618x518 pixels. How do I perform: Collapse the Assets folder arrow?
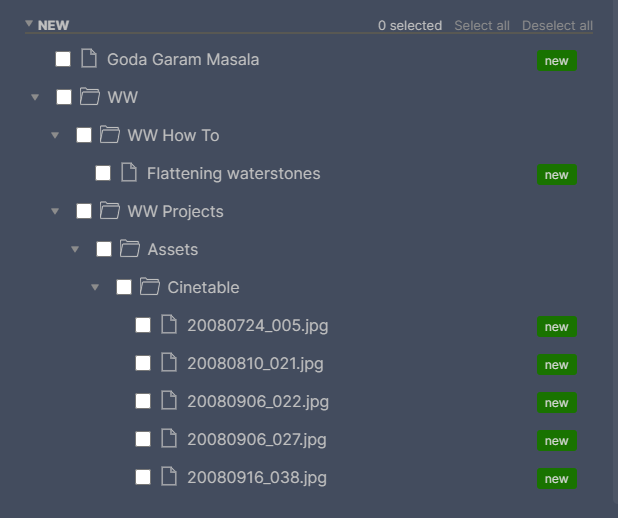tap(75, 249)
